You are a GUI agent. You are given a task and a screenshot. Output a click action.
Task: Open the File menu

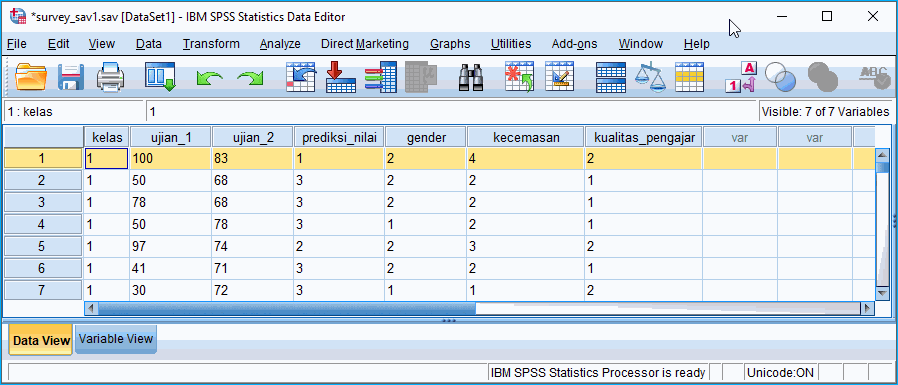(17, 44)
